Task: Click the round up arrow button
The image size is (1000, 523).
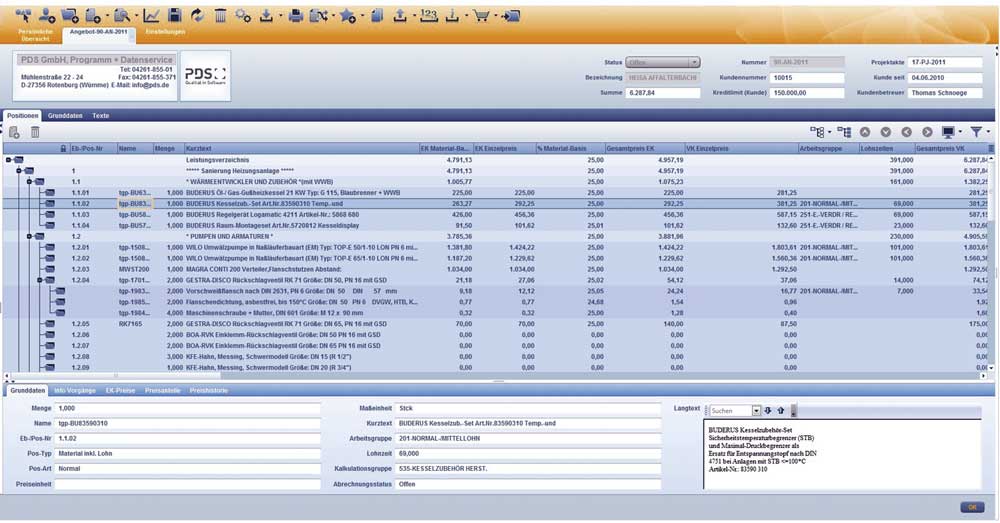Action: point(865,132)
